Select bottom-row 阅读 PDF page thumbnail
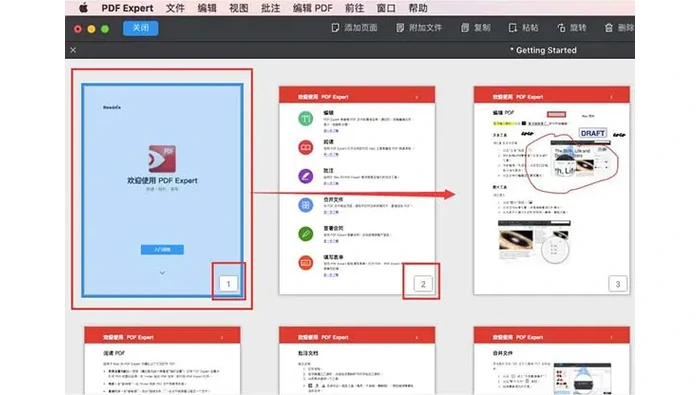 (x=162, y=361)
